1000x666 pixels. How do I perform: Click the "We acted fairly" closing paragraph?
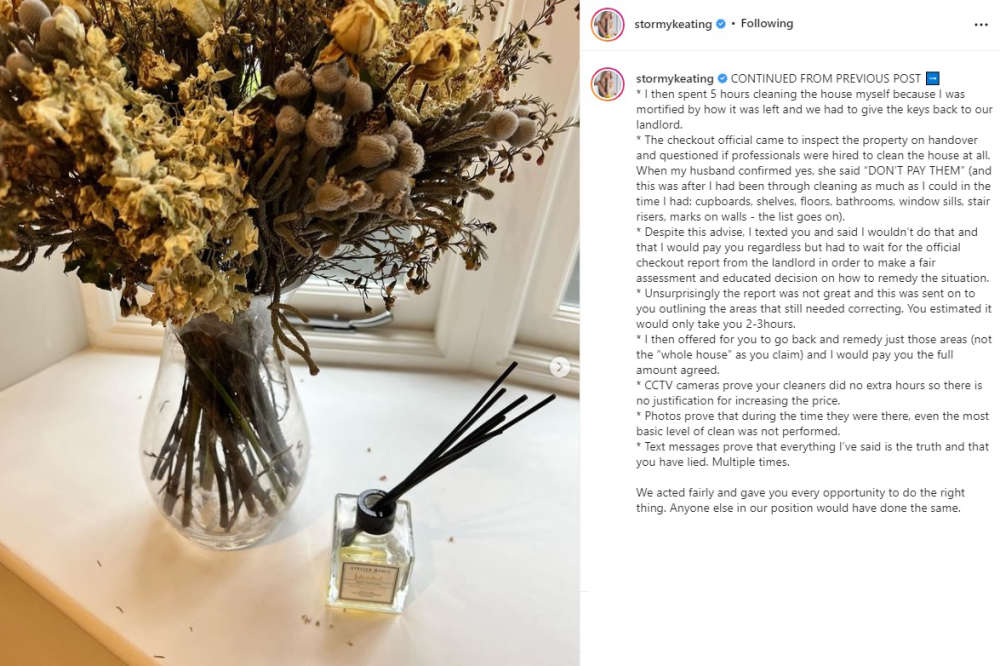pos(800,500)
